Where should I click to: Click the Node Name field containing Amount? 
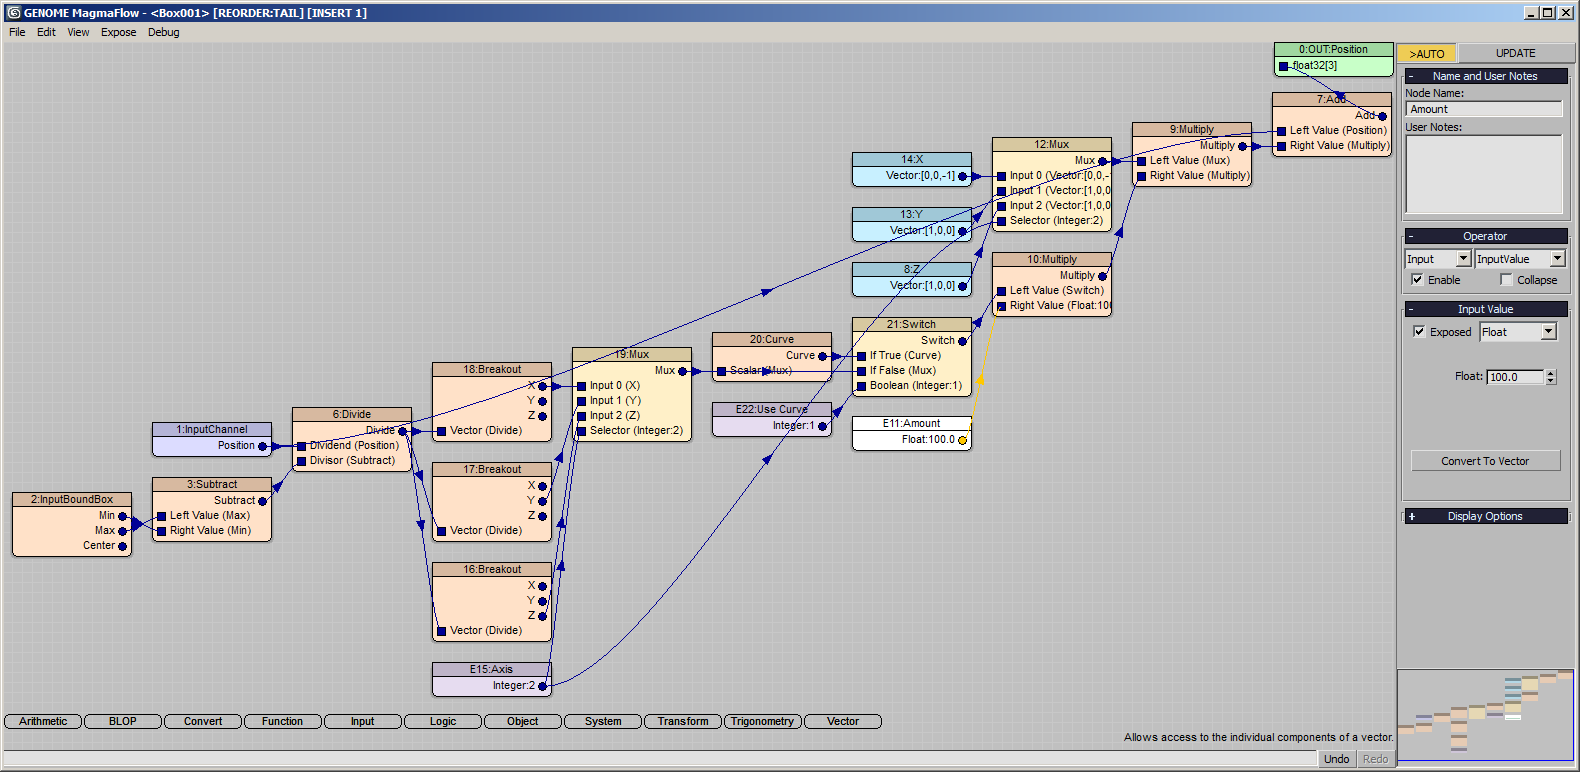coord(1484,109)
